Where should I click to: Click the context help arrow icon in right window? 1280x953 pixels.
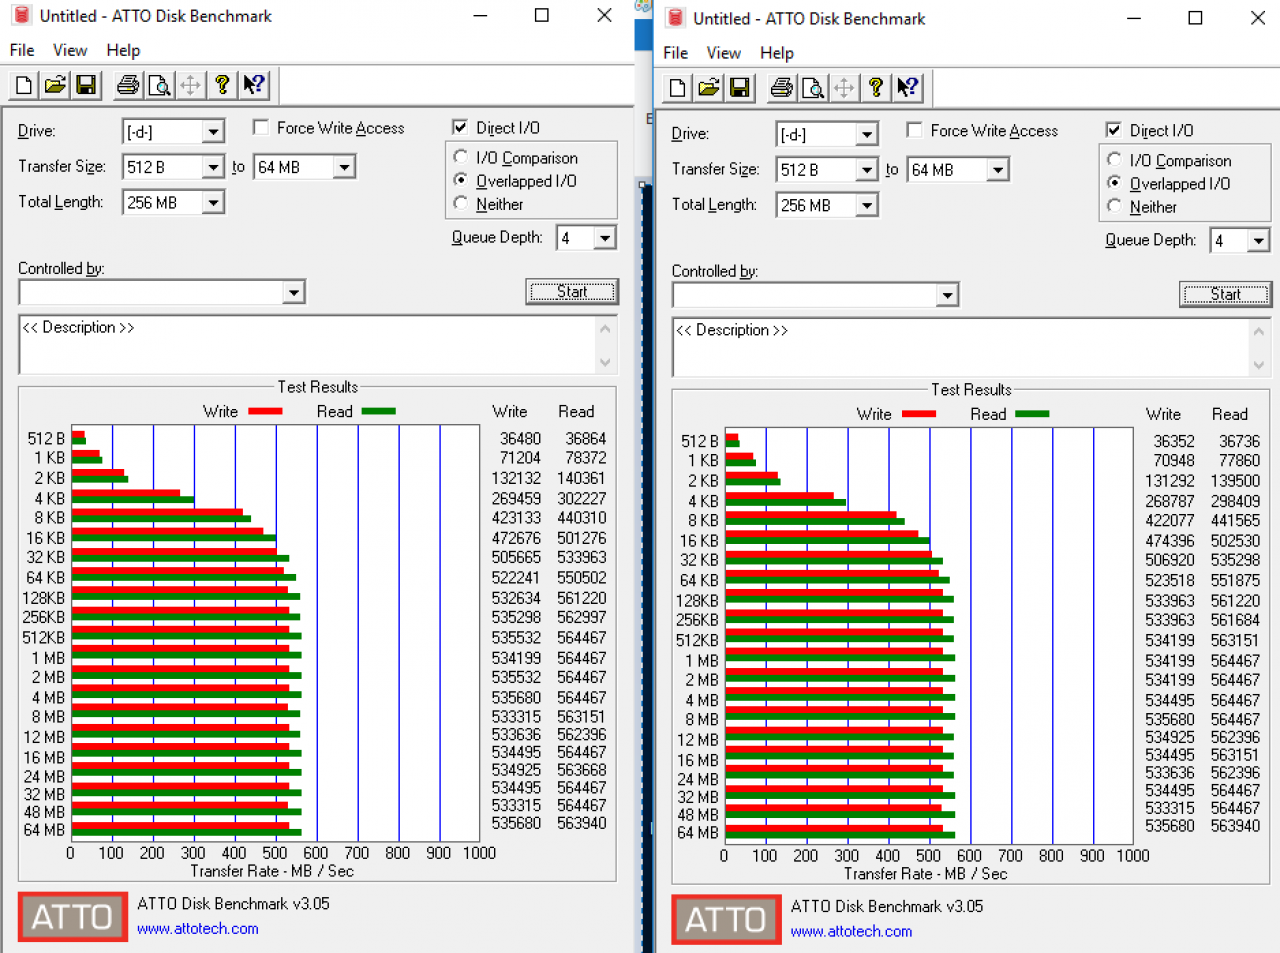click(x=908, y=88)
